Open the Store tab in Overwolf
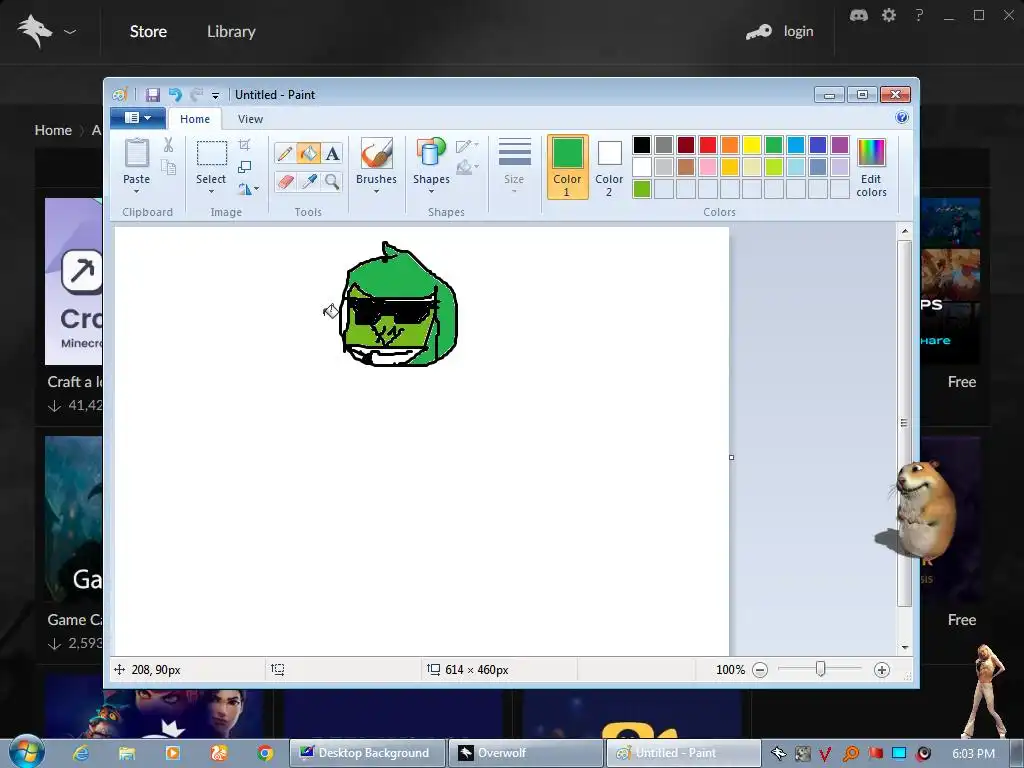The height and width of the screenshot is (768, 1024). [x=148, y=31]
